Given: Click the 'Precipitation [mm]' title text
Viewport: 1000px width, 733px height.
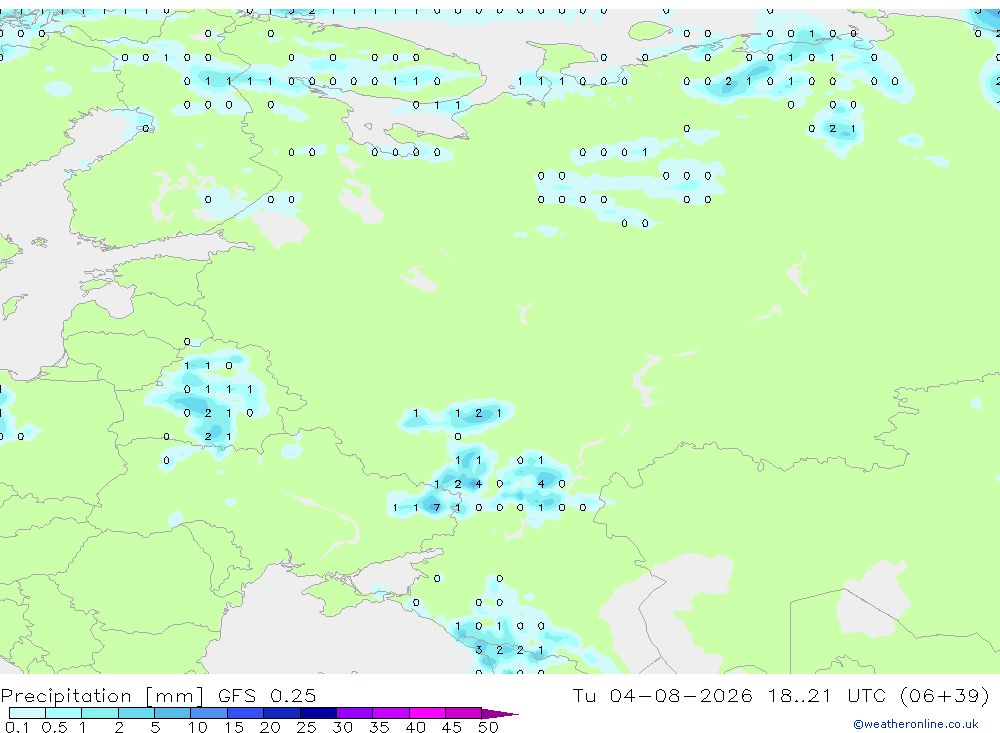Looking at the screenshot, I should [102, 695].
